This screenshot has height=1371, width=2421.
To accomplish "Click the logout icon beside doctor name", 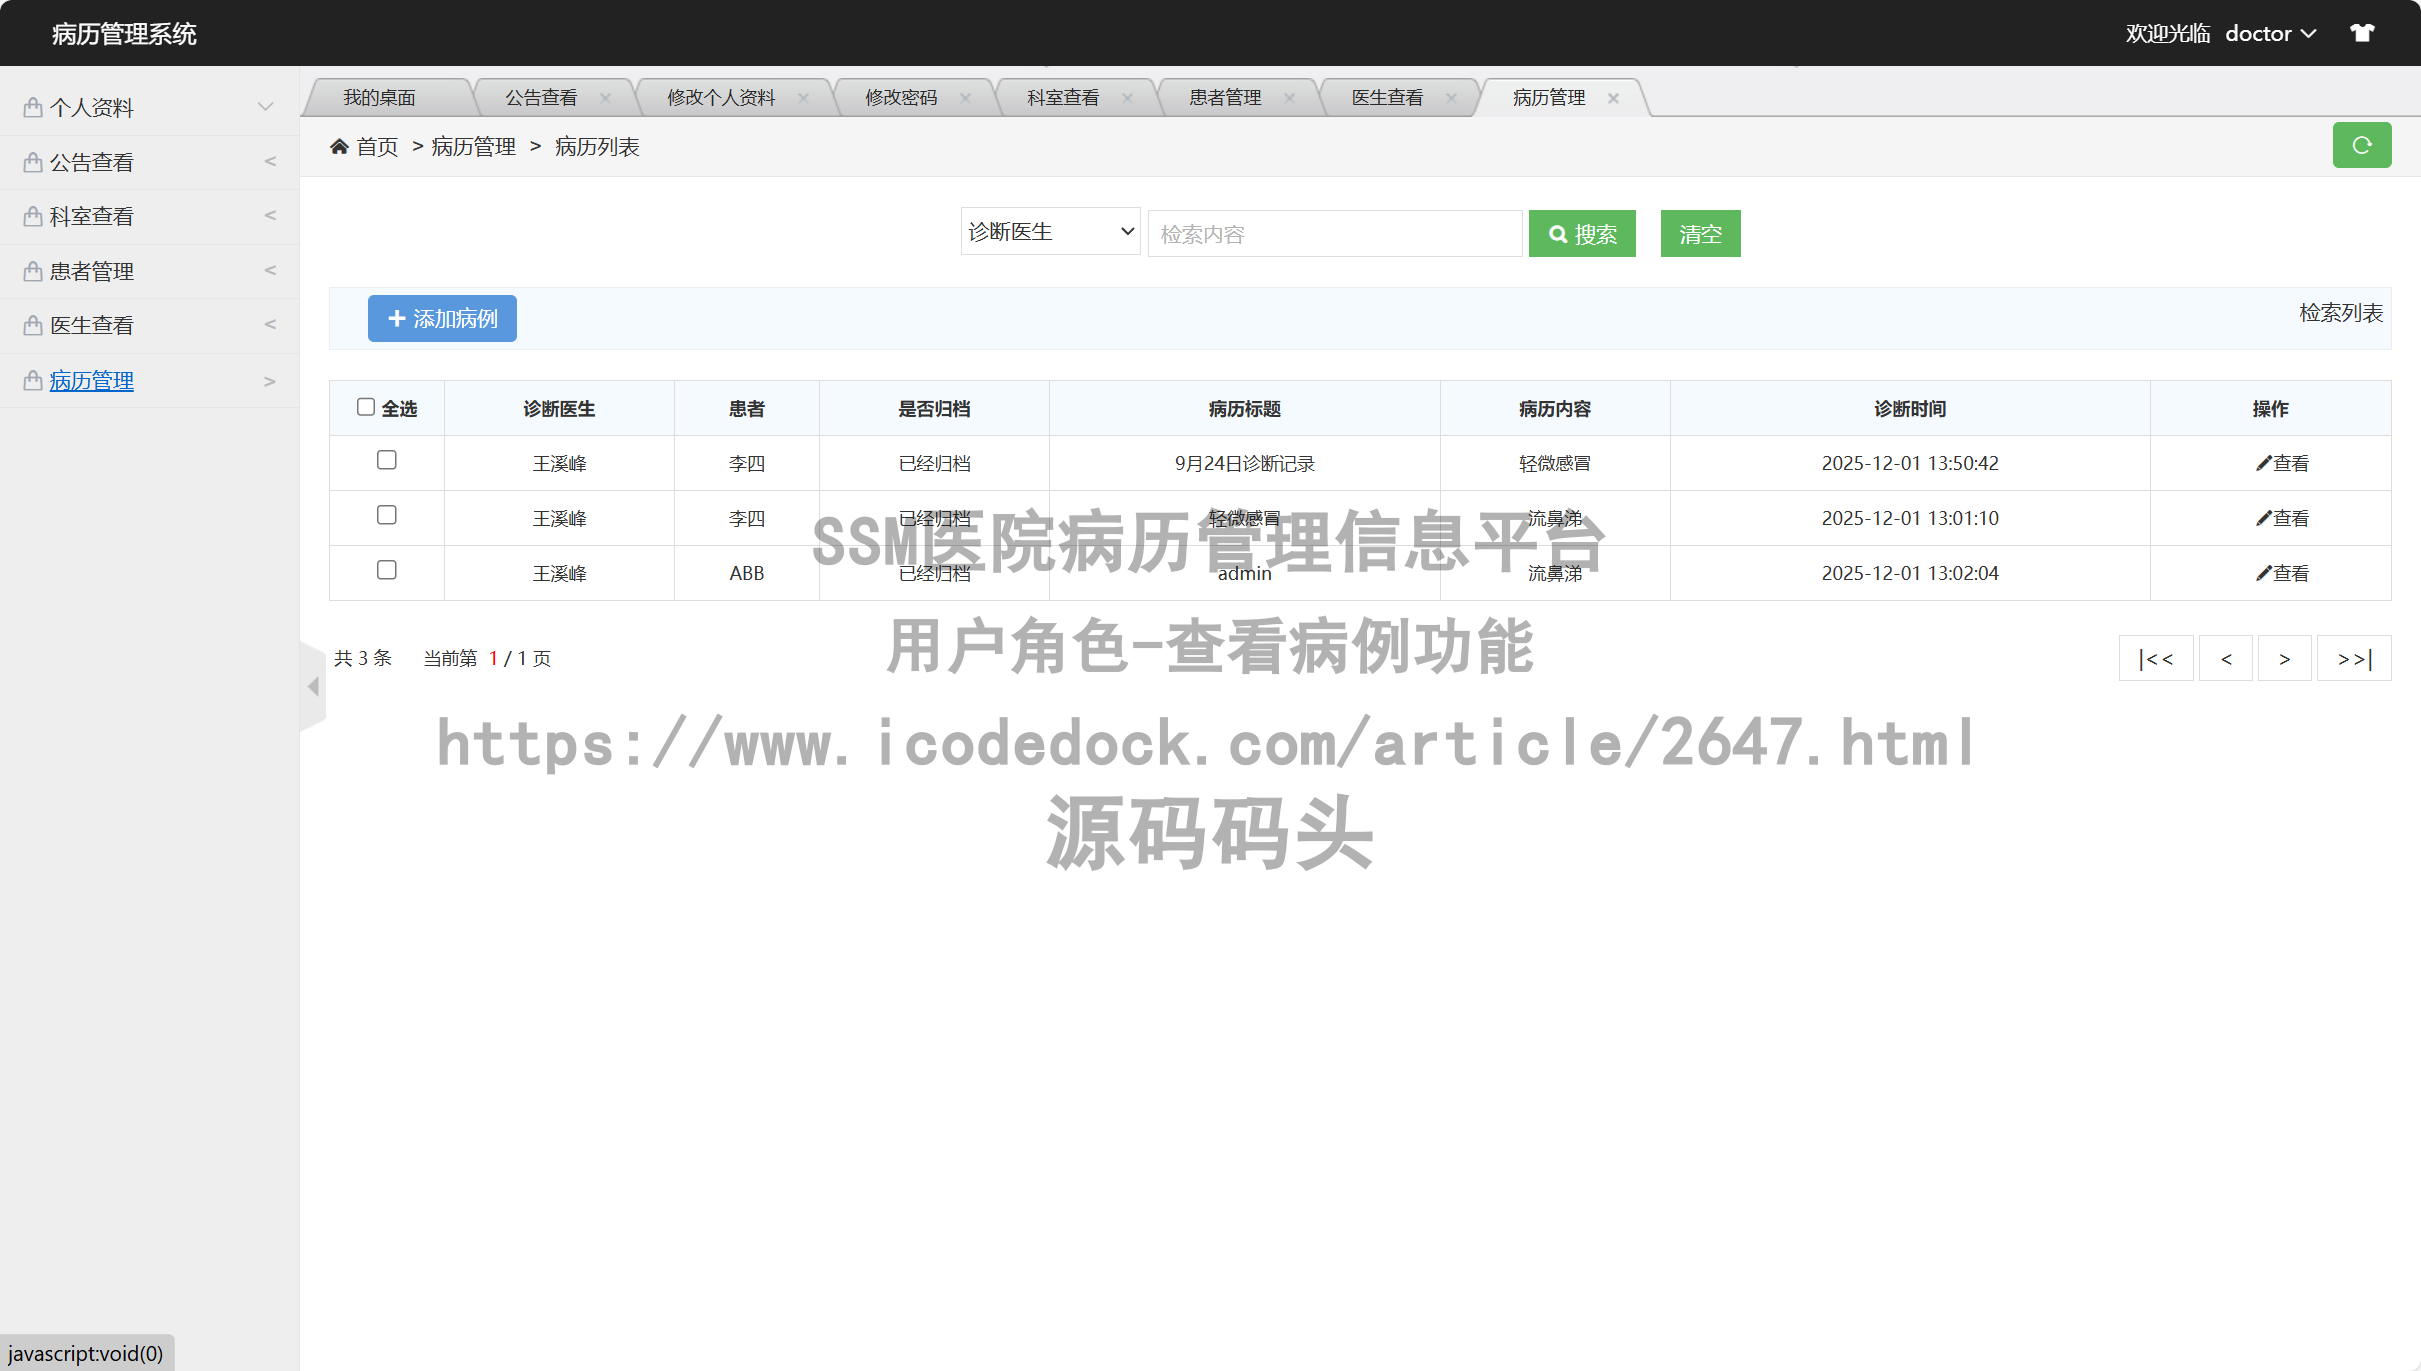I will (2363, 33).
